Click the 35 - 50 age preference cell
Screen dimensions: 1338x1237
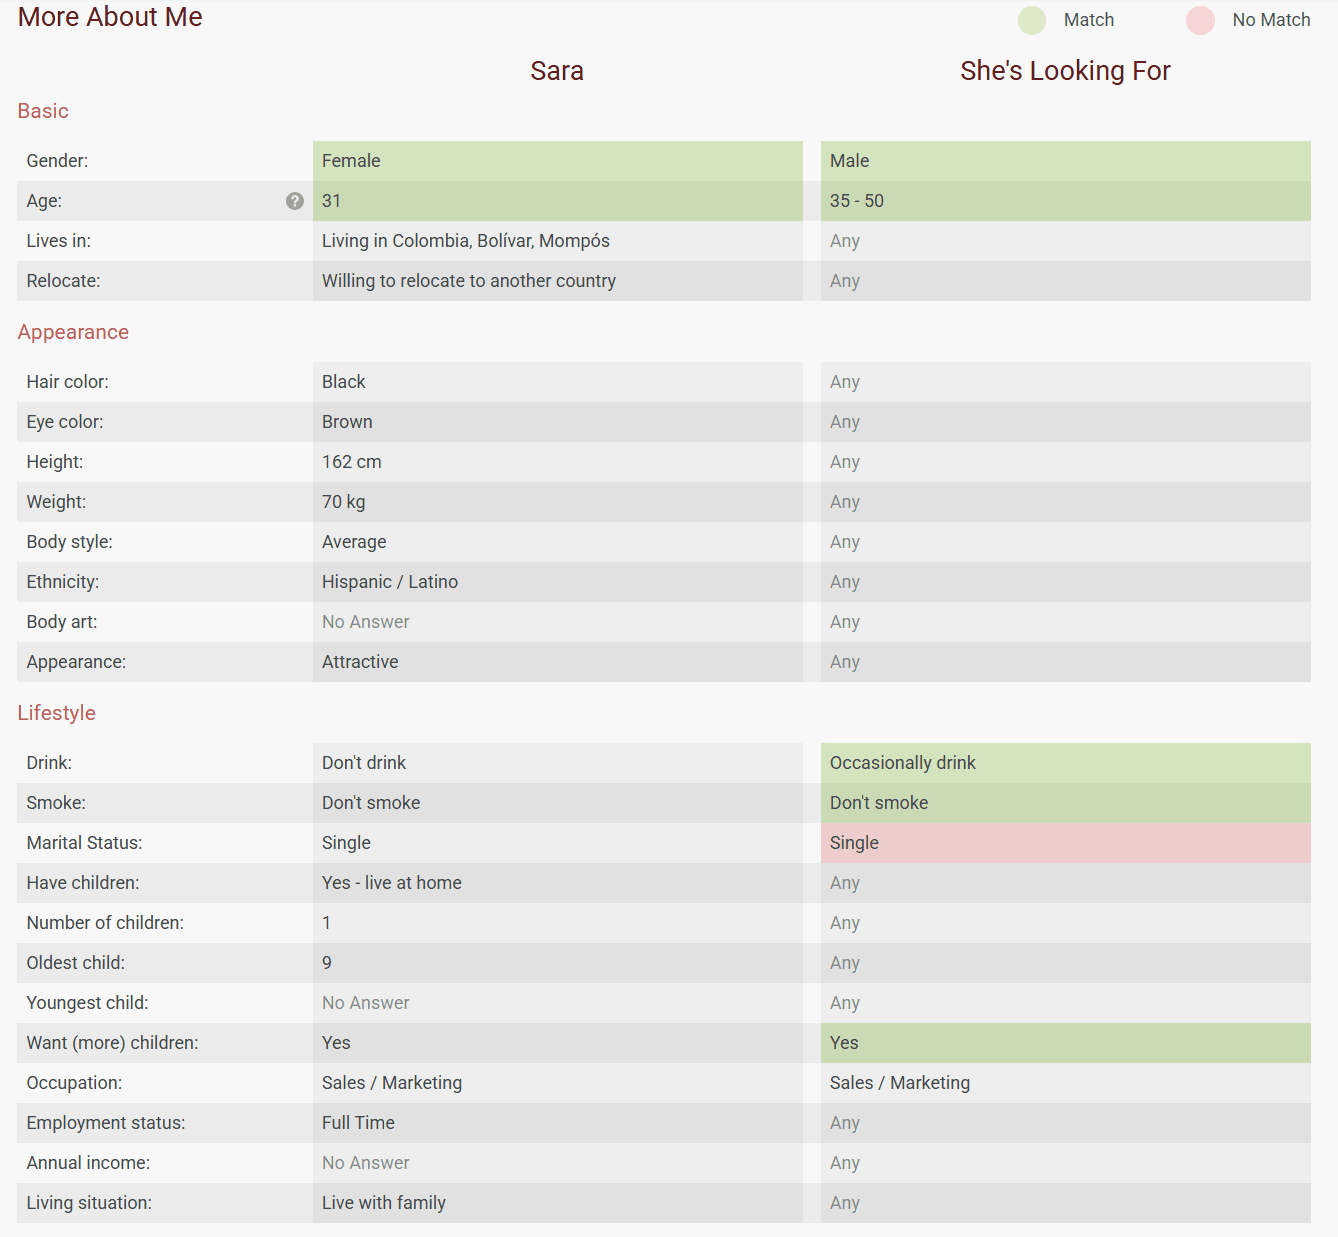(x=1066, y=201)
